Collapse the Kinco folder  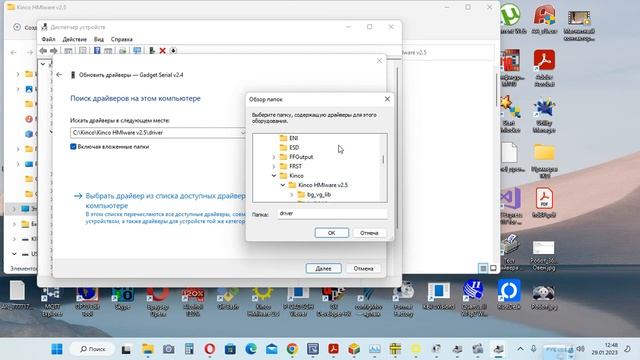(x=274, y=176)
